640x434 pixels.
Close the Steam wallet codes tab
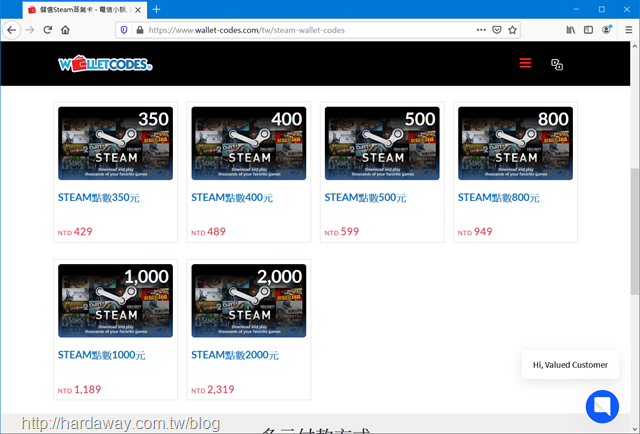click(138, 10)
